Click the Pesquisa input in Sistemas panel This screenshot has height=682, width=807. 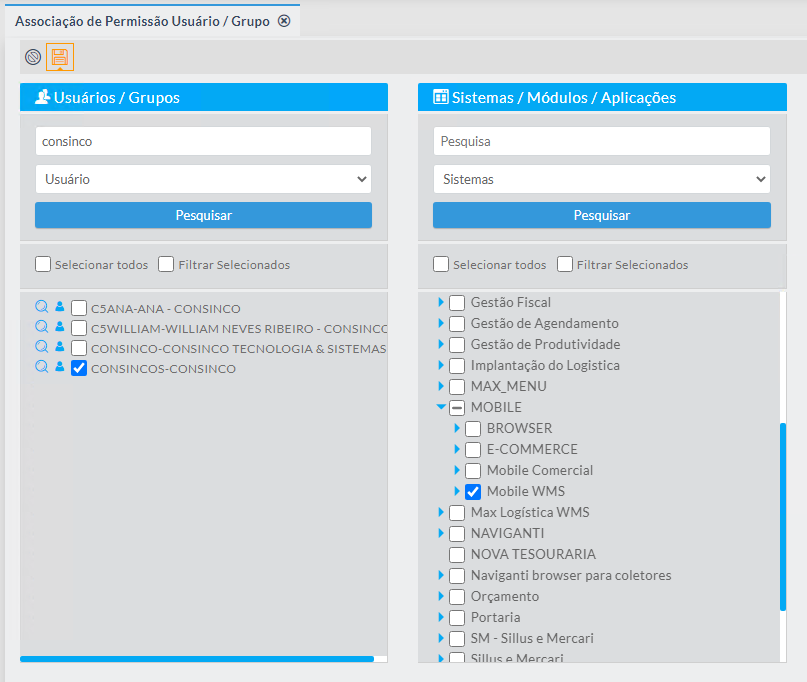click(602, 141)
